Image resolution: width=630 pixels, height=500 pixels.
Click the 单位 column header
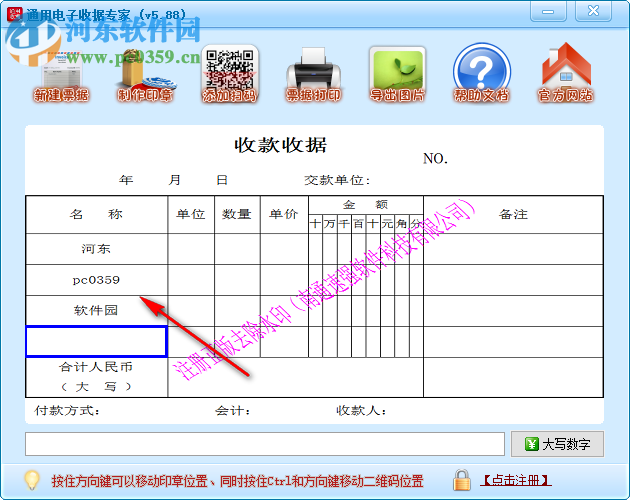point(191,214)
